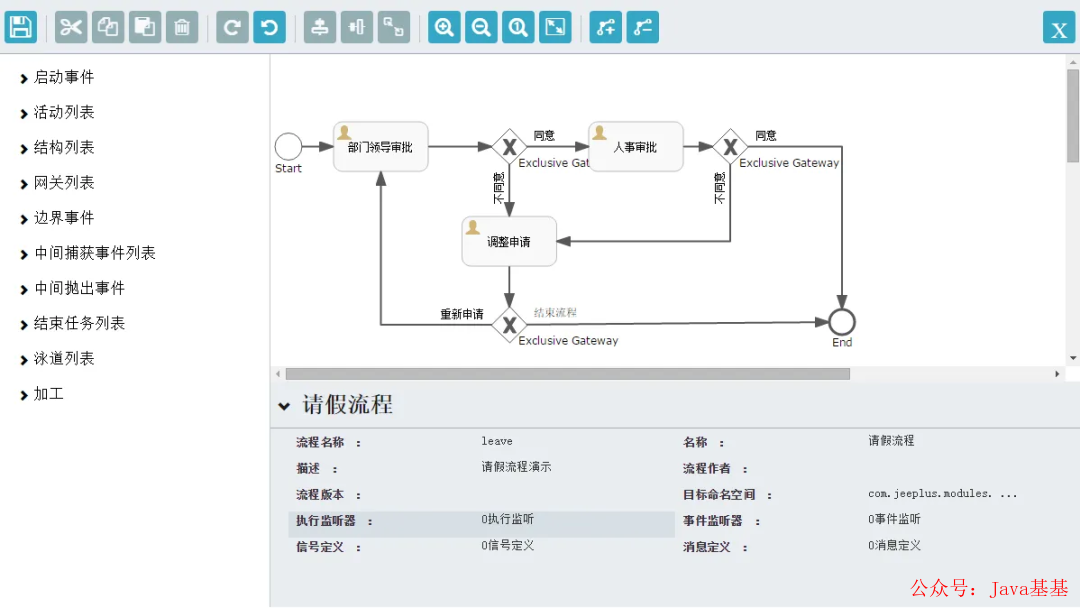Select the End event circle

(842, 322)
